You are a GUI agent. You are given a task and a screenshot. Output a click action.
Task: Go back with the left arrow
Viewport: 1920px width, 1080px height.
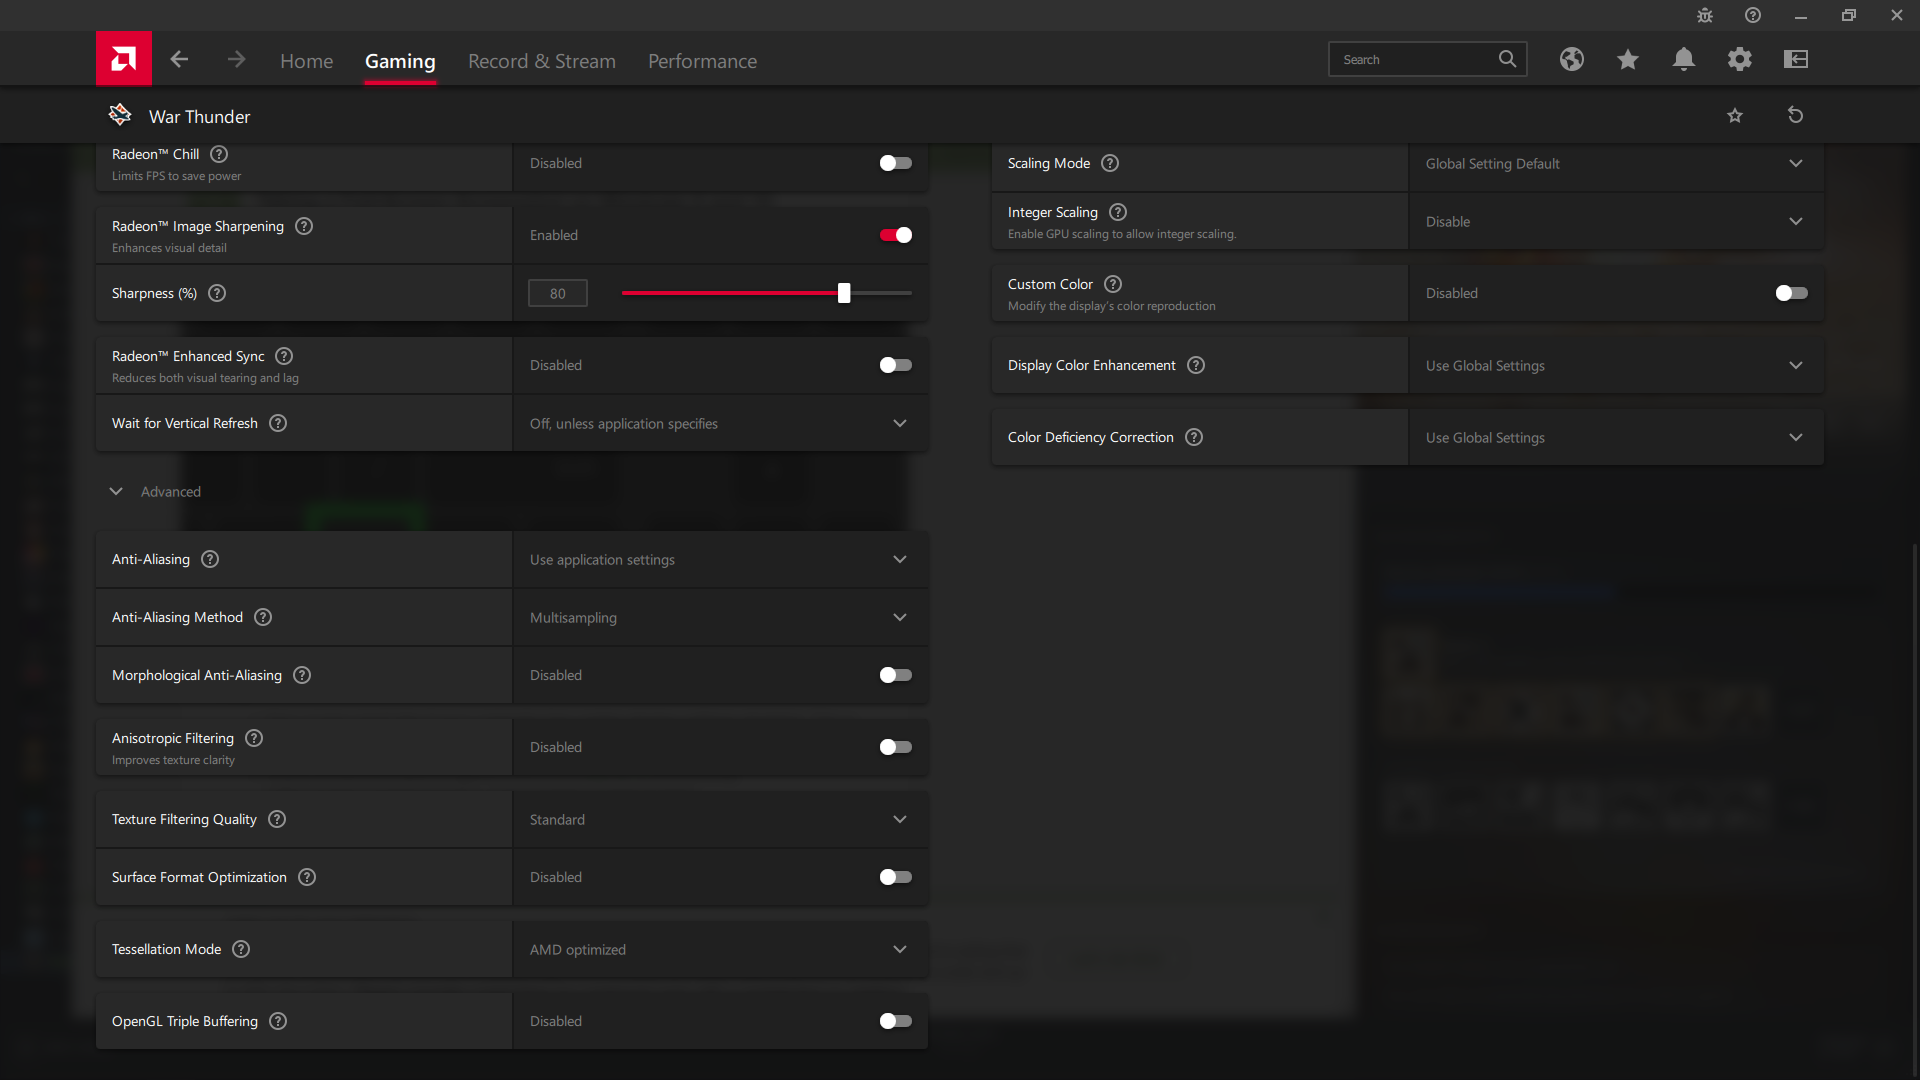pyautogui.click(x=179, y=60)
